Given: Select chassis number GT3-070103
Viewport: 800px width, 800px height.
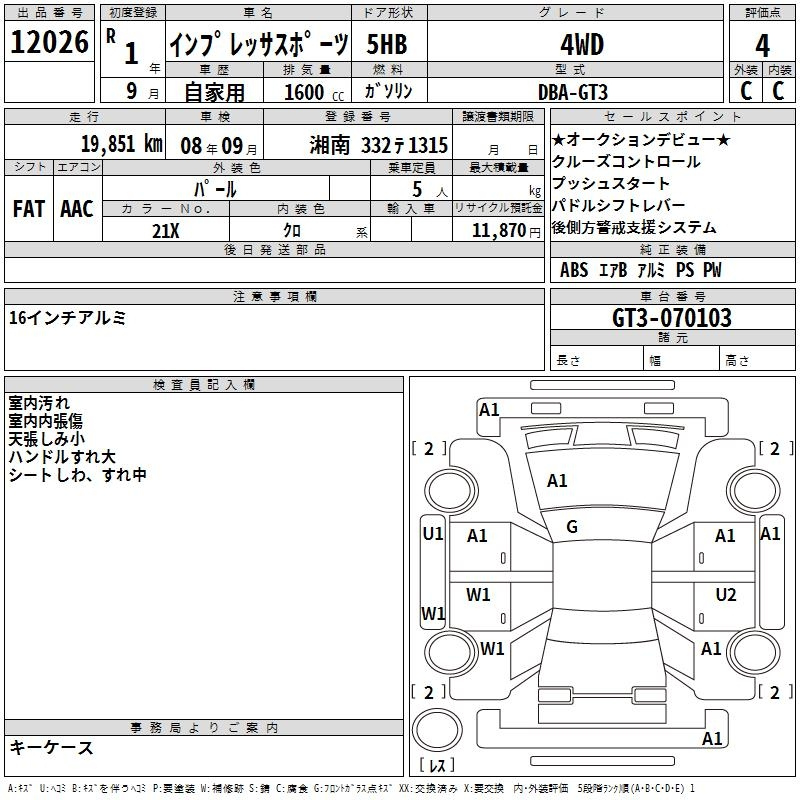Looking at the screenshot, I should (x=671, y=319).
